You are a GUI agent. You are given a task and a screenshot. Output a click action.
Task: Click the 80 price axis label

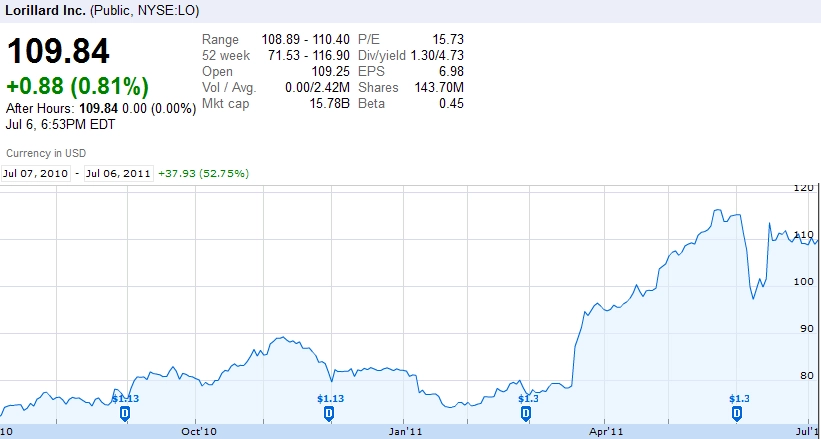click(806, 376)
